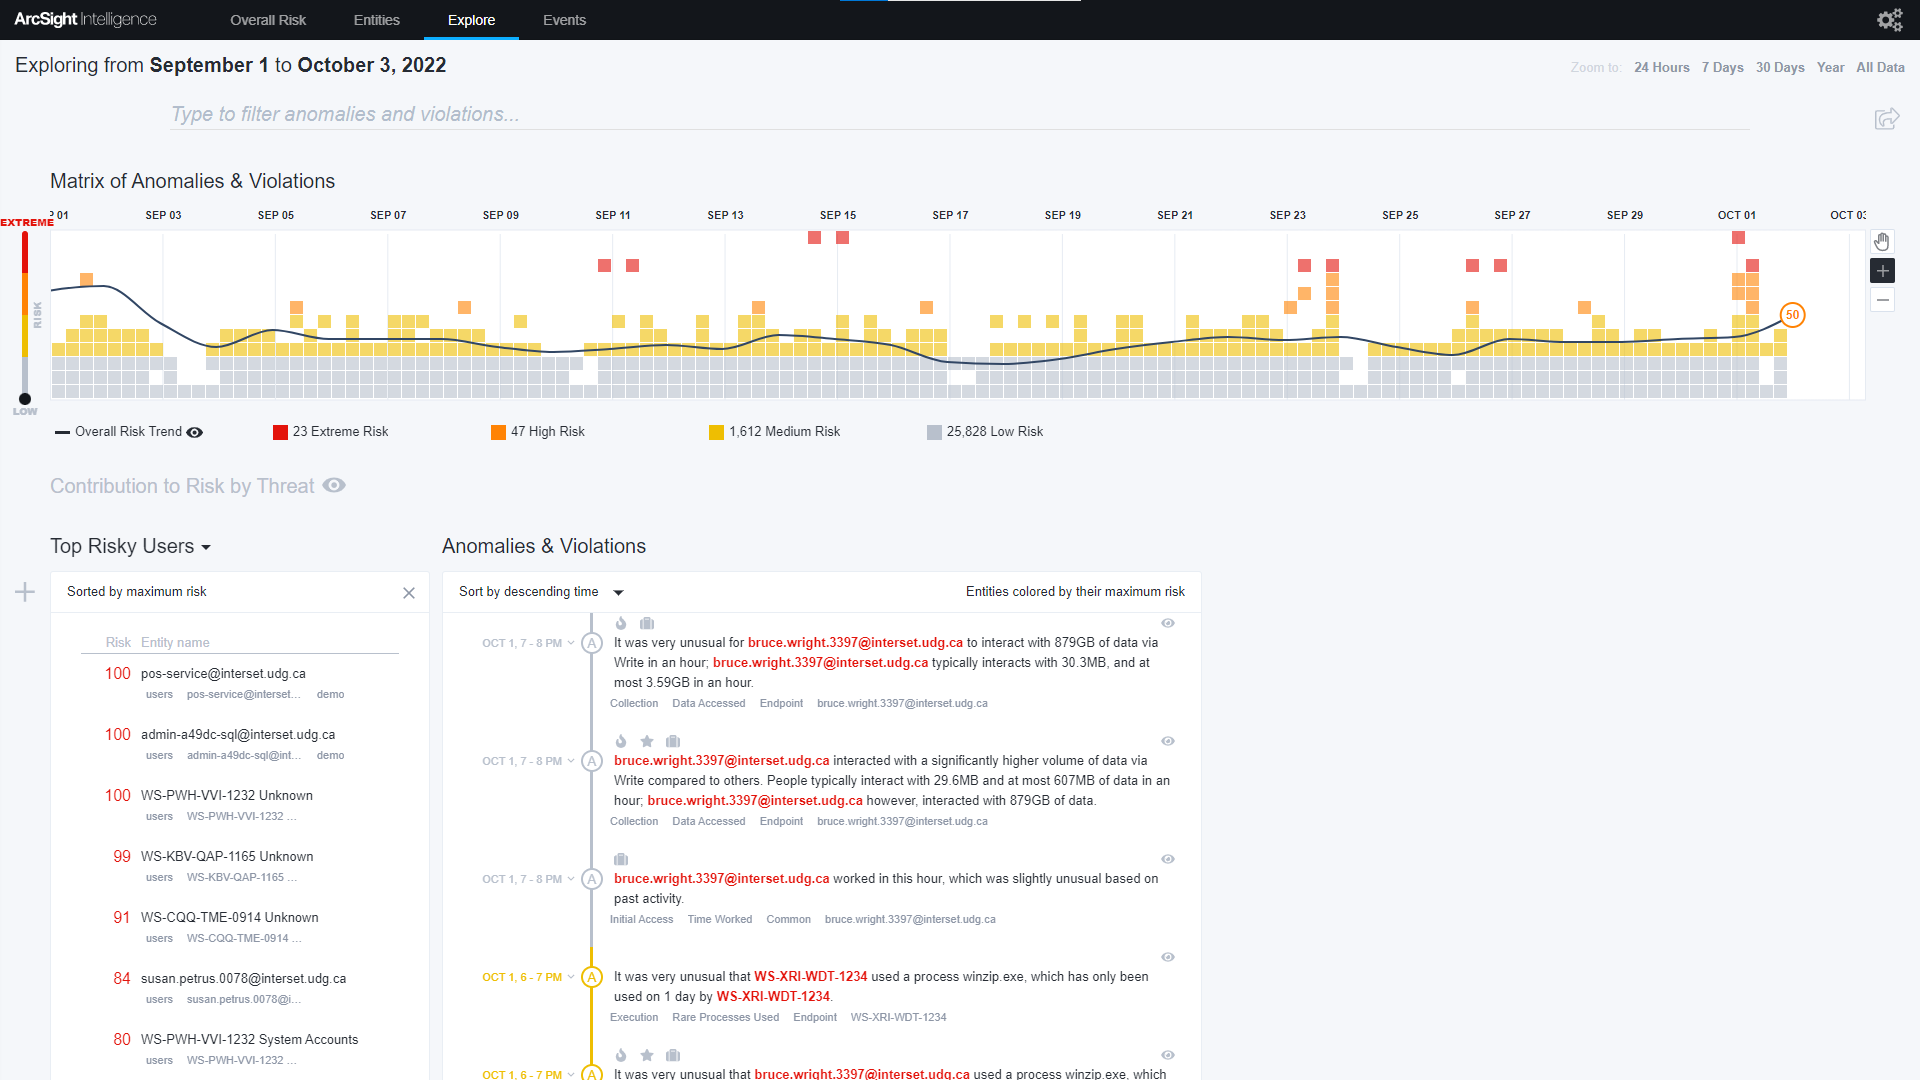Add a new risky entities panel with plus
Screen dimensions: 1920x1080
25,592
